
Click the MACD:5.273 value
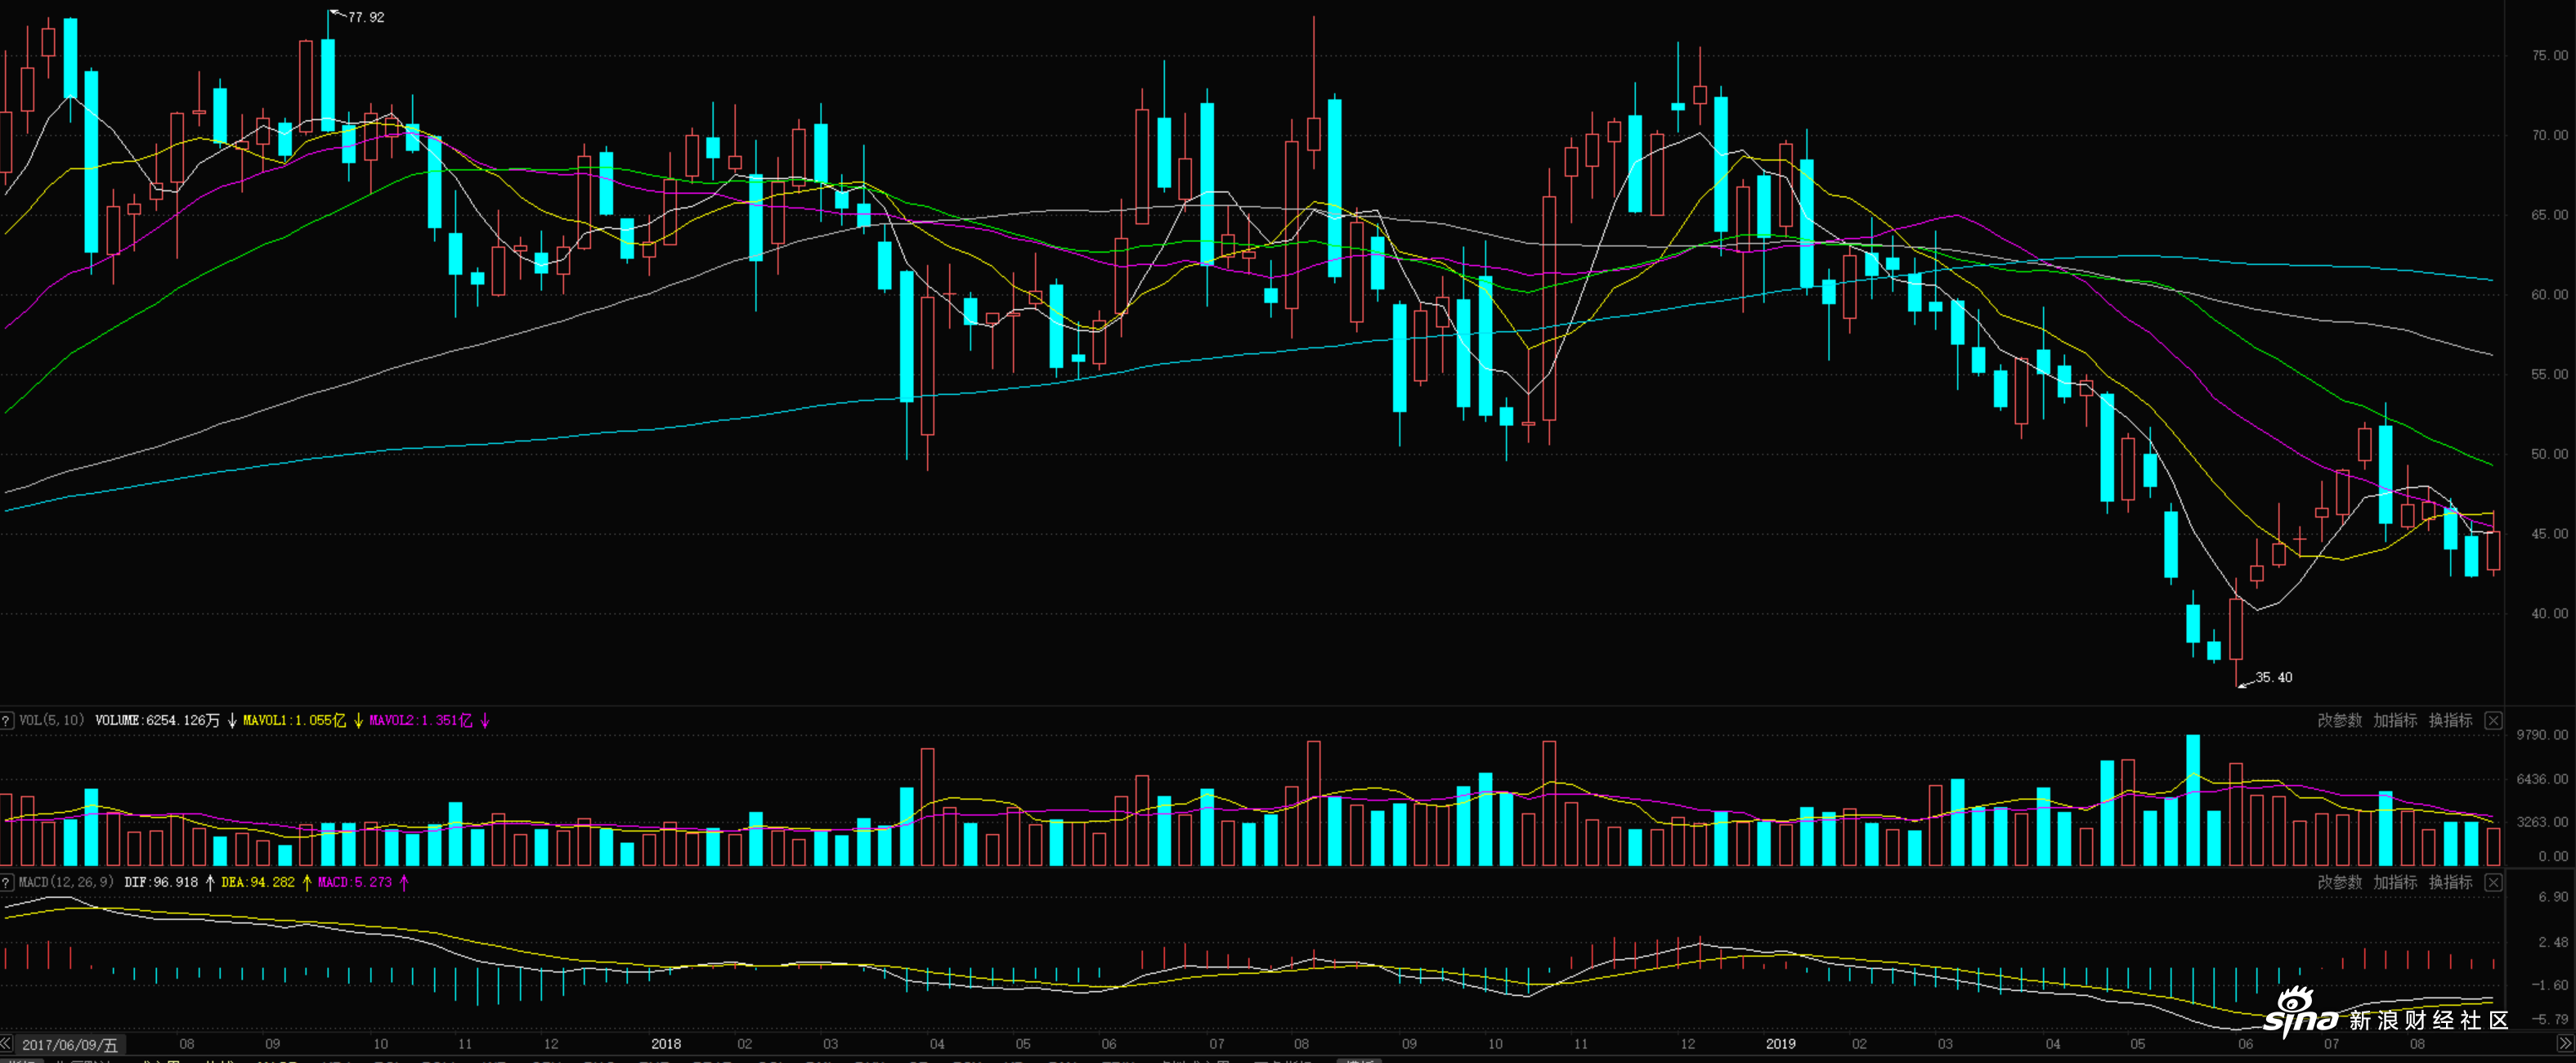pyautogui.click(x=355, y=882)
